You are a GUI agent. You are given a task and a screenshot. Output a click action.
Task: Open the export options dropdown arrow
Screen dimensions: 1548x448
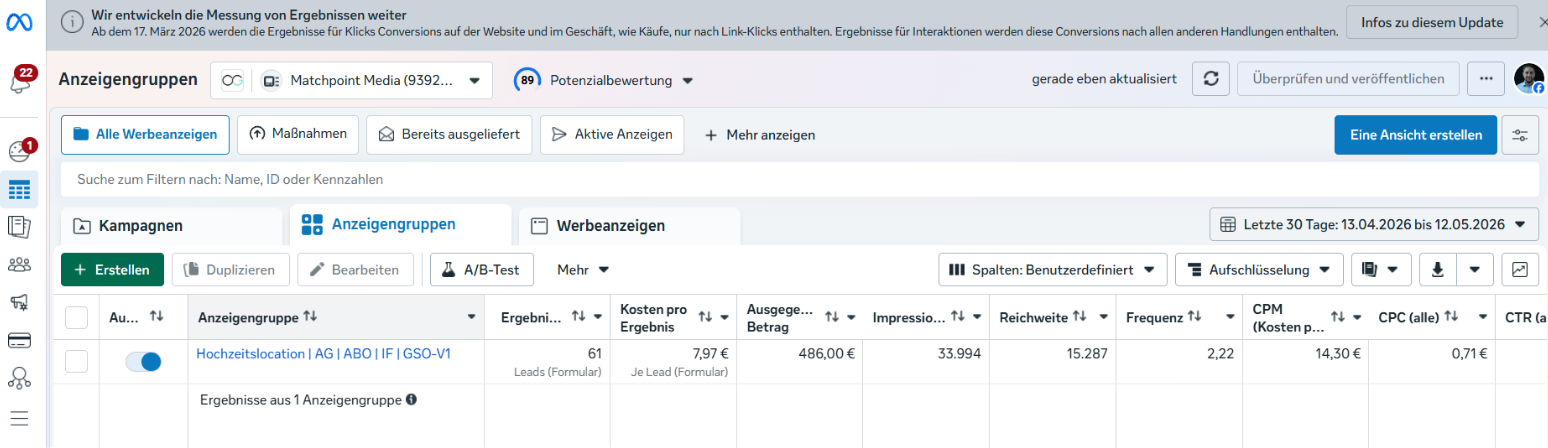[x=1476, y=269]
